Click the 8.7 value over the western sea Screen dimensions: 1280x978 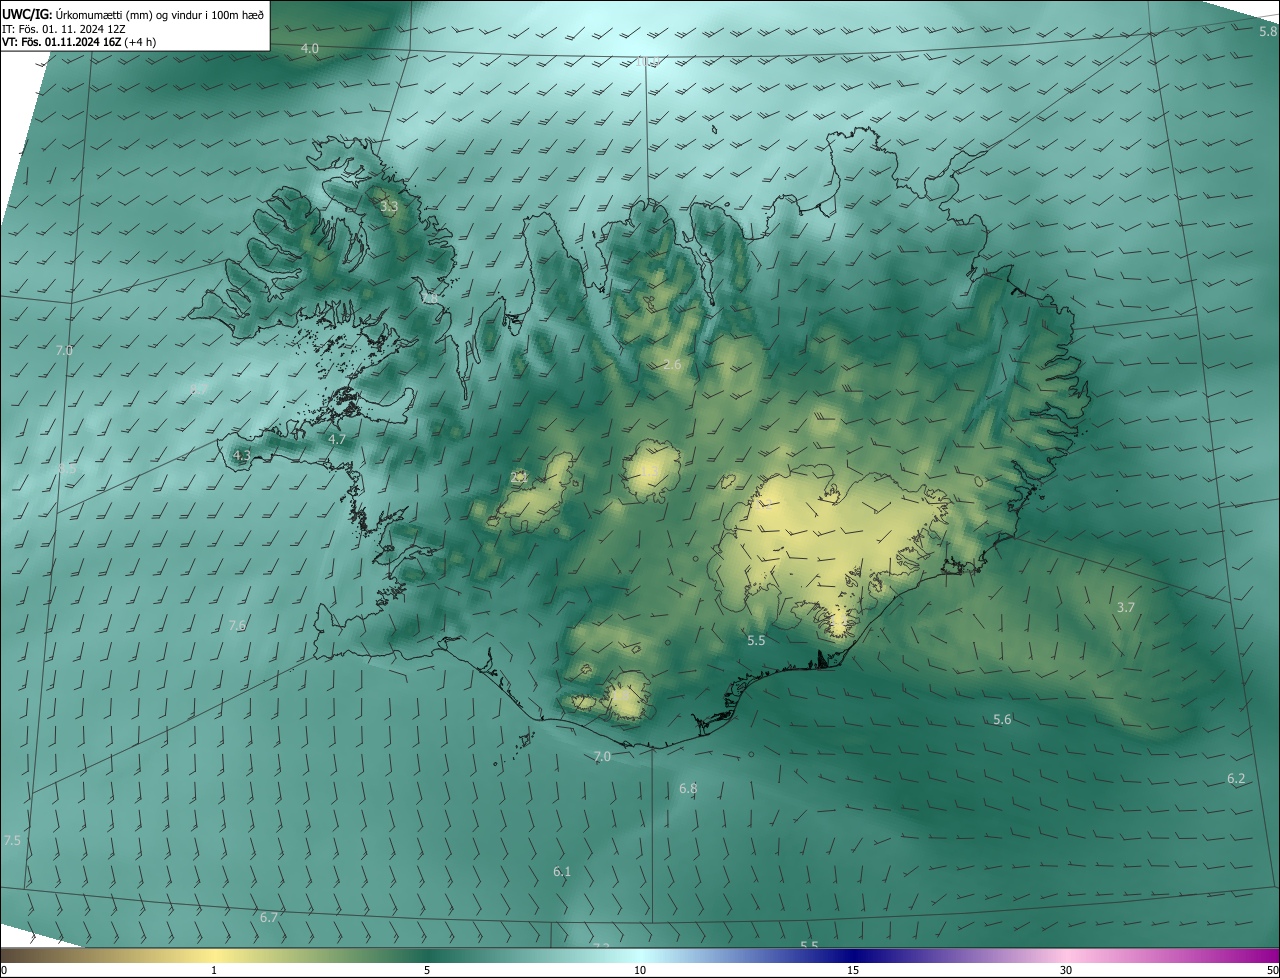pos(198,389)
